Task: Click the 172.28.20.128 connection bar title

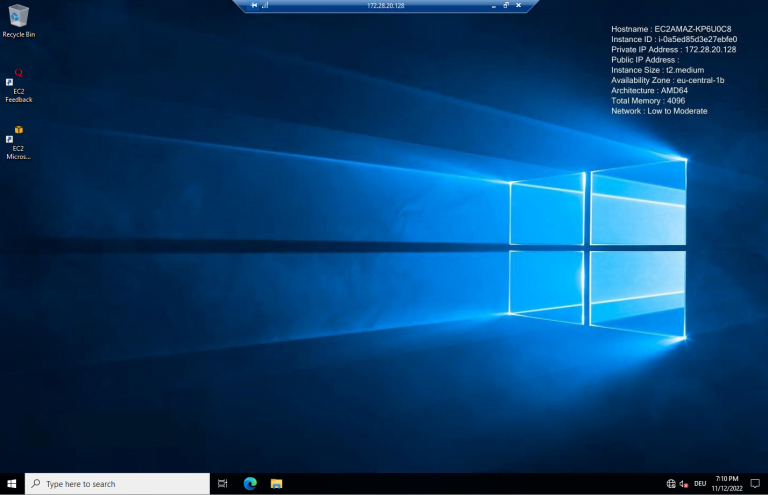Action: point(385,5)
